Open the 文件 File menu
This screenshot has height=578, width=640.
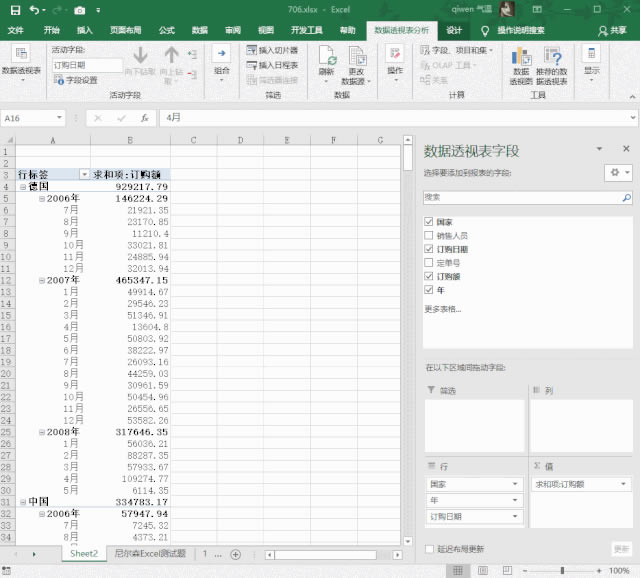tap(16, 30)
